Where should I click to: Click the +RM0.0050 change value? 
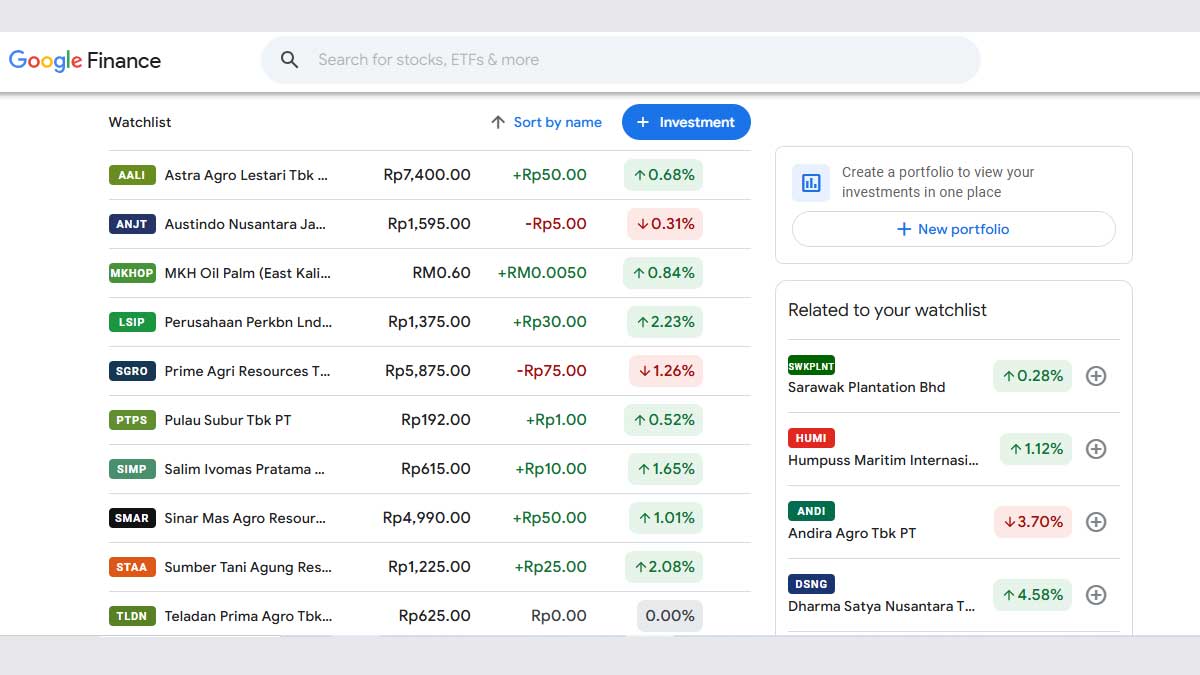tap(542, 273)
